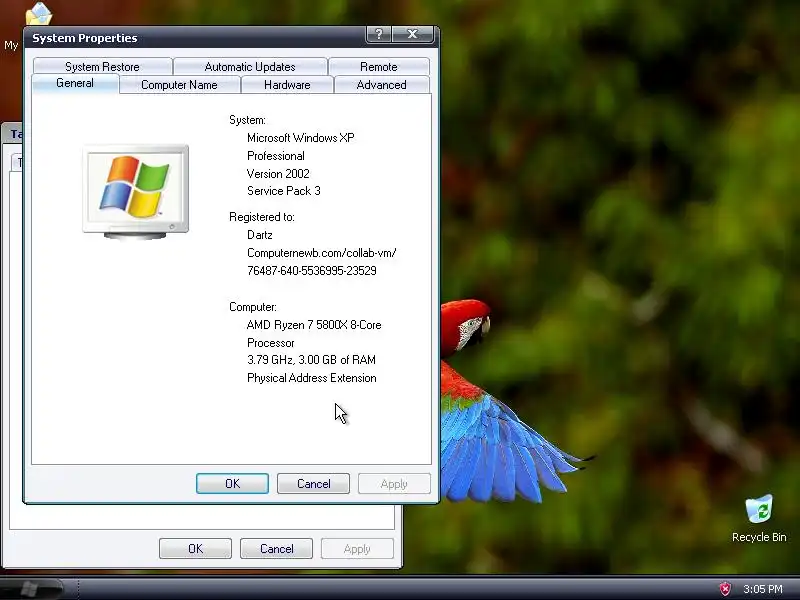Click the text 'Version 2002'
The height and width of the screenshot is (600, 800).
point(278,173)
